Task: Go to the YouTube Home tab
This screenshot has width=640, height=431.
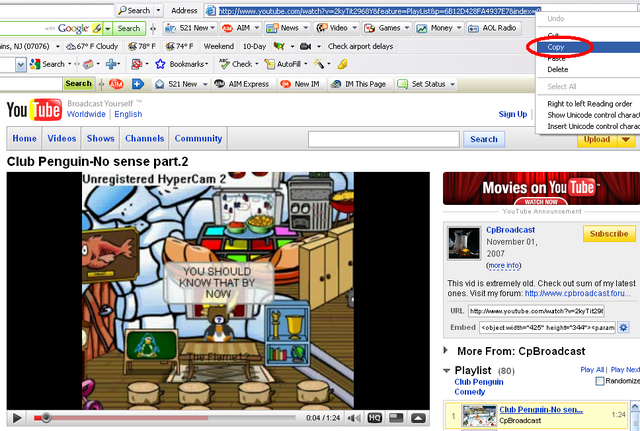Action: 24,139
